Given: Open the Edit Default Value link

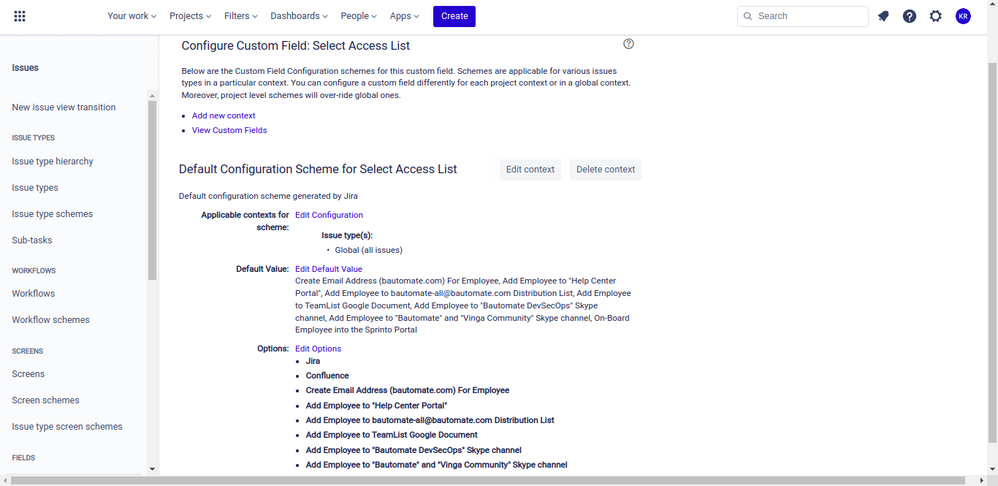Looking at the screenshot, I should tap(328, 269).
